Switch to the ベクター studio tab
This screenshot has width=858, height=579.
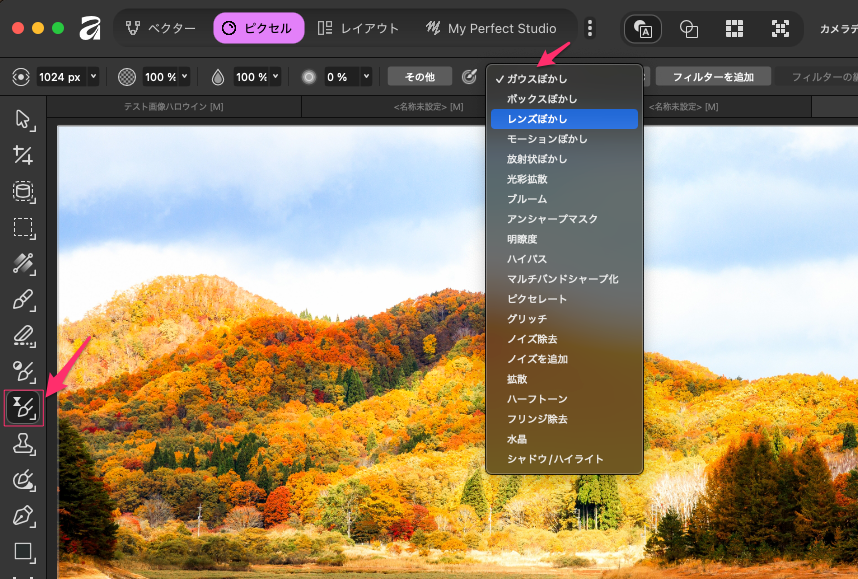coord(161,29)
